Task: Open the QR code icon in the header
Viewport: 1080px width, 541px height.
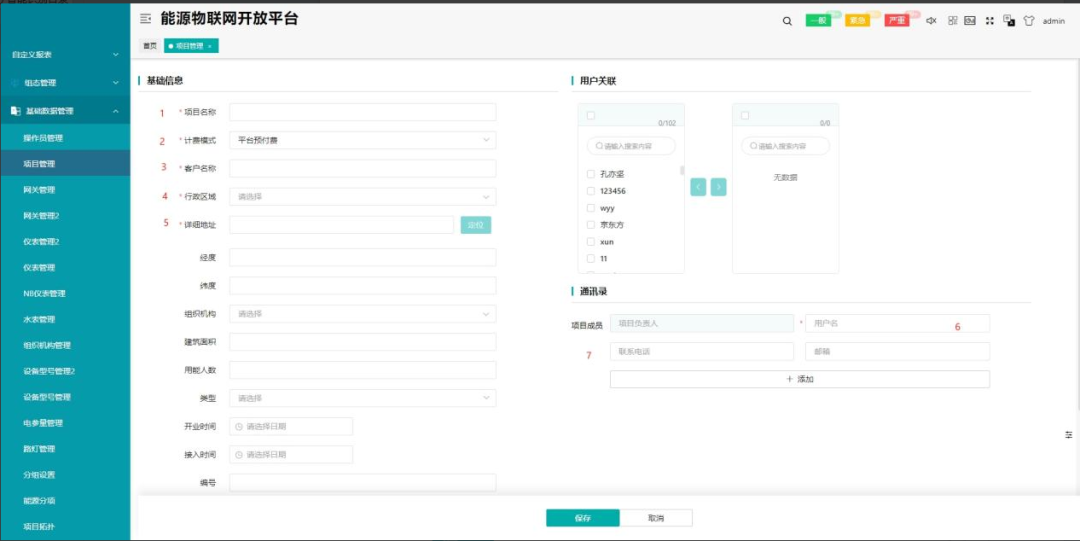Action: click(953, 21)
